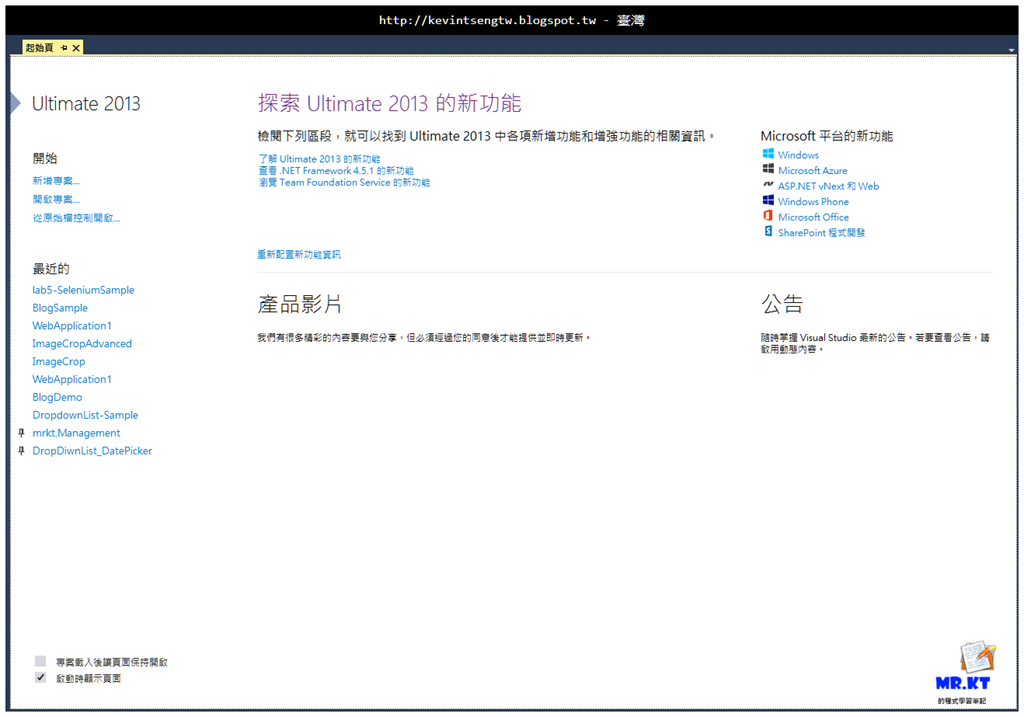
Task: Unpin the mrkt.Management recent project
Action: click(22, 433)
